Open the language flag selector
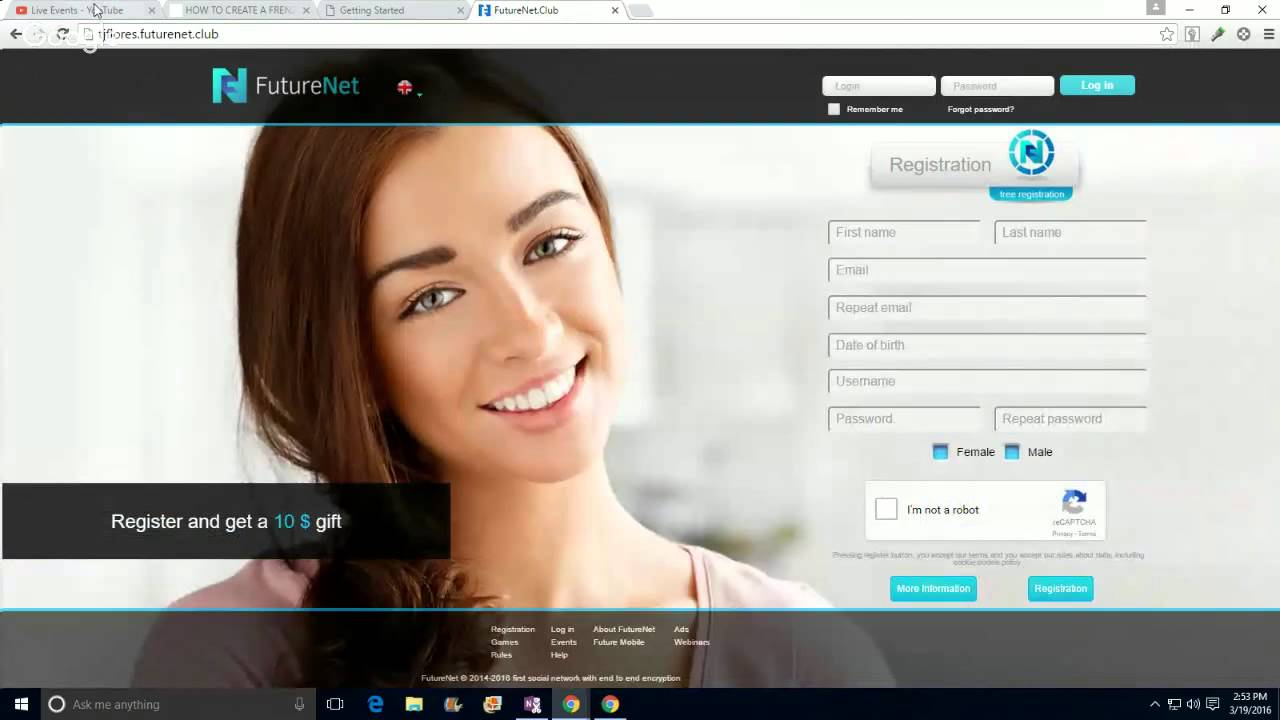Viewport: 1280px width, 720px height. point(407,88)
